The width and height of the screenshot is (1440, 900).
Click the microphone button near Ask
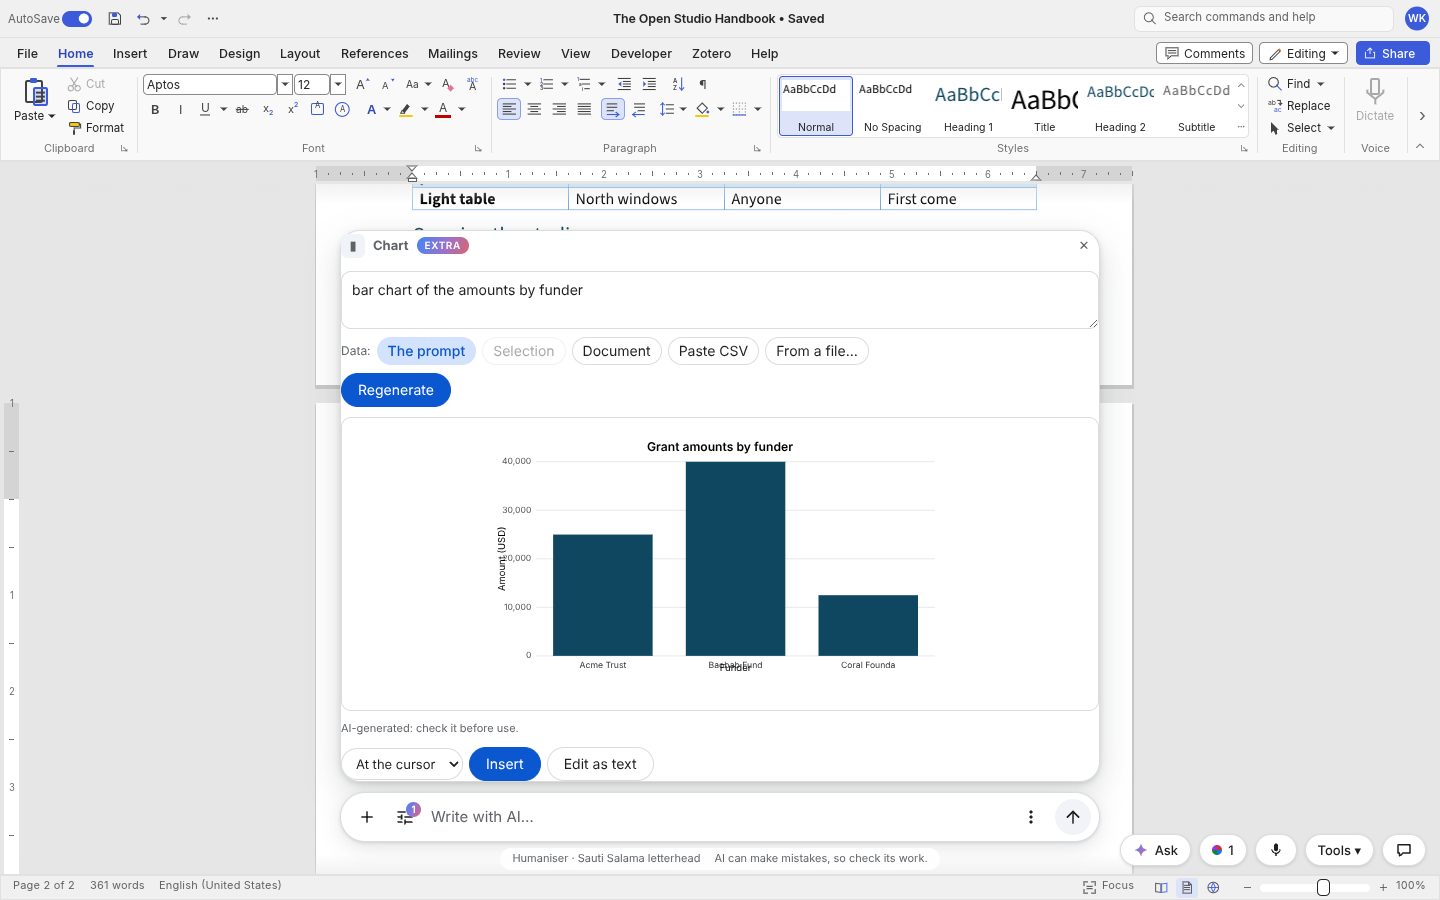(1276, 850)
